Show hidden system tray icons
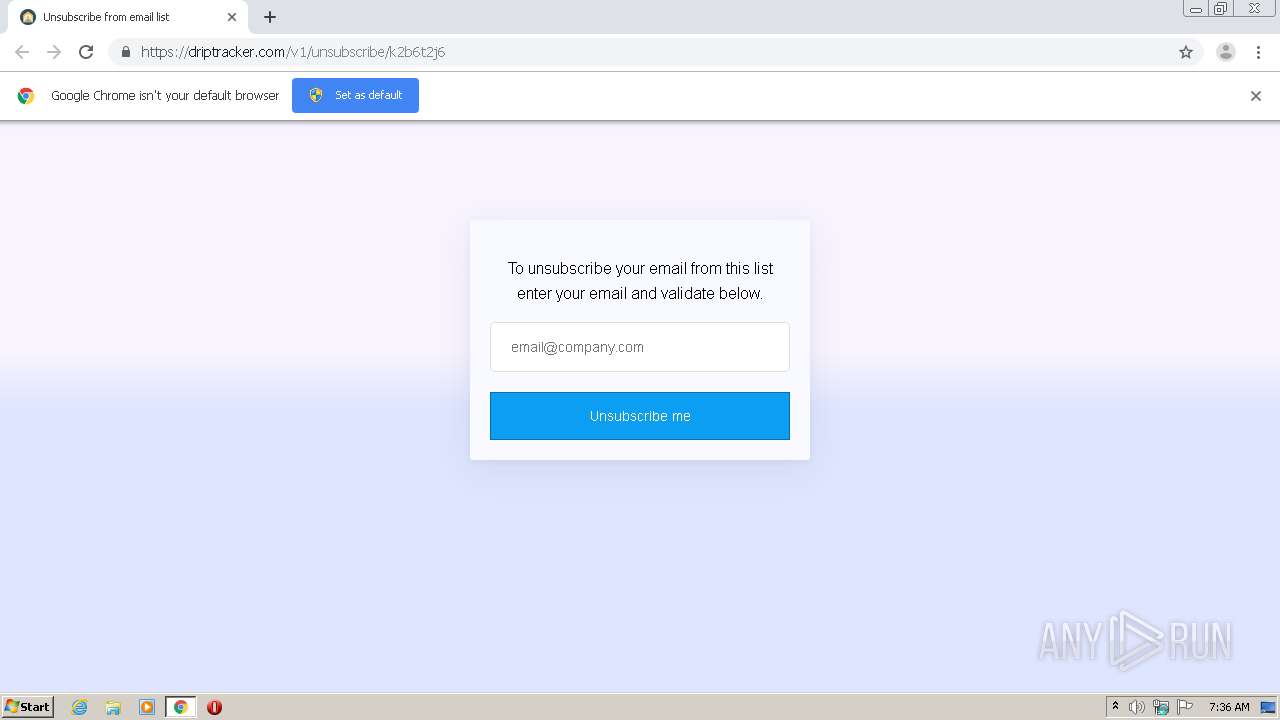 [1115, 707]
